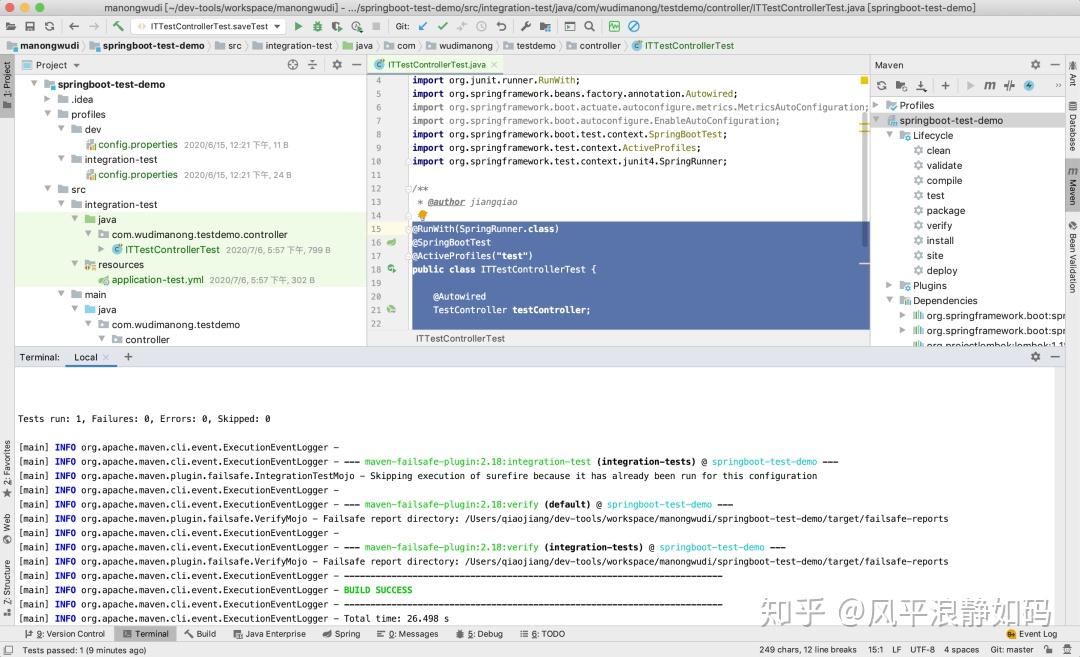Reload all Maven projects
This screenshot has height=657, width=1080.
882,86
